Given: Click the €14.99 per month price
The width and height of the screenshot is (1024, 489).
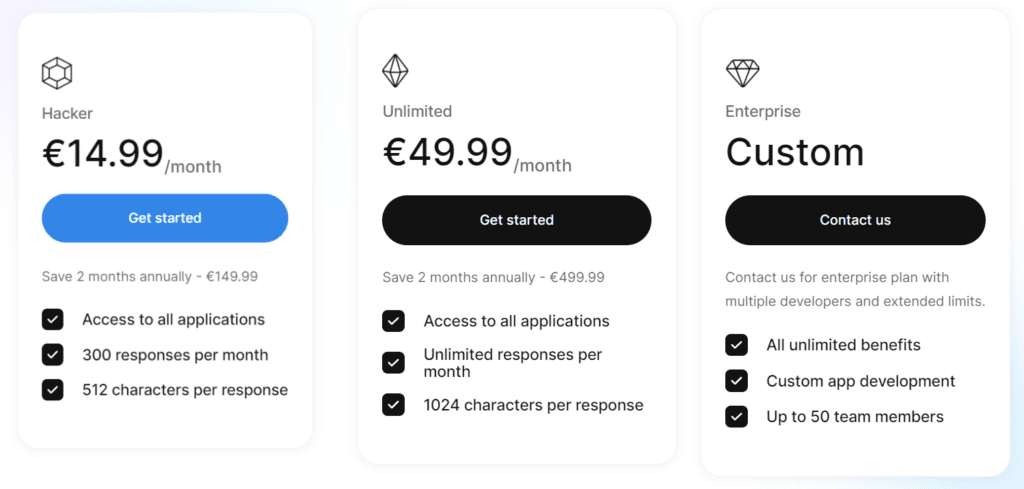Looking at the screenshot, I should pos(131,155).
